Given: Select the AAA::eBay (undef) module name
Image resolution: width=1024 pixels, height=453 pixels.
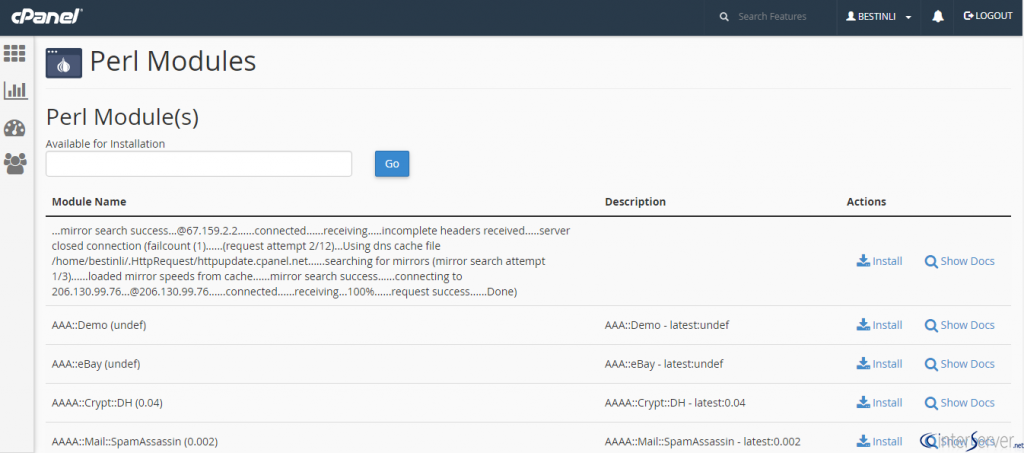Looking at the screenshot, I should pos(96,364).
